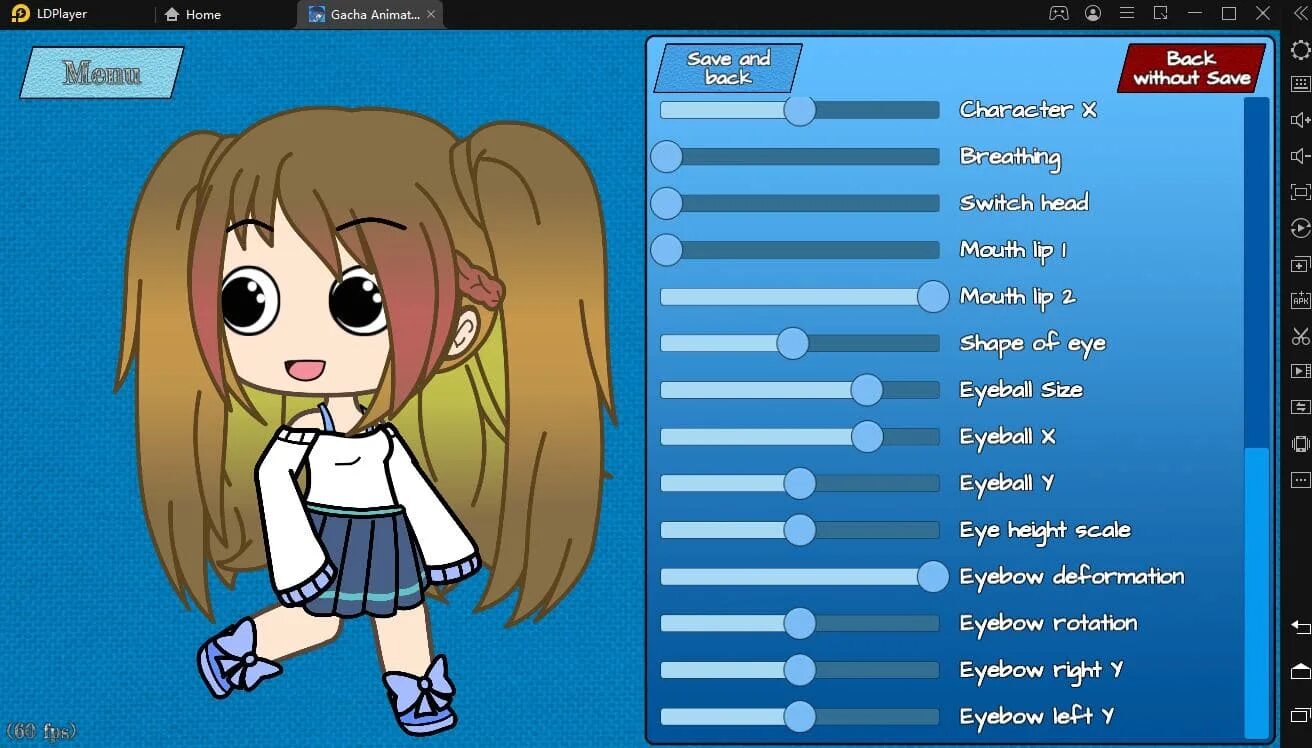This screenshot has height=748, width=1312.
Task: Click the 'Eyebow rotation' label
Action: click(x=1048, y=623)
